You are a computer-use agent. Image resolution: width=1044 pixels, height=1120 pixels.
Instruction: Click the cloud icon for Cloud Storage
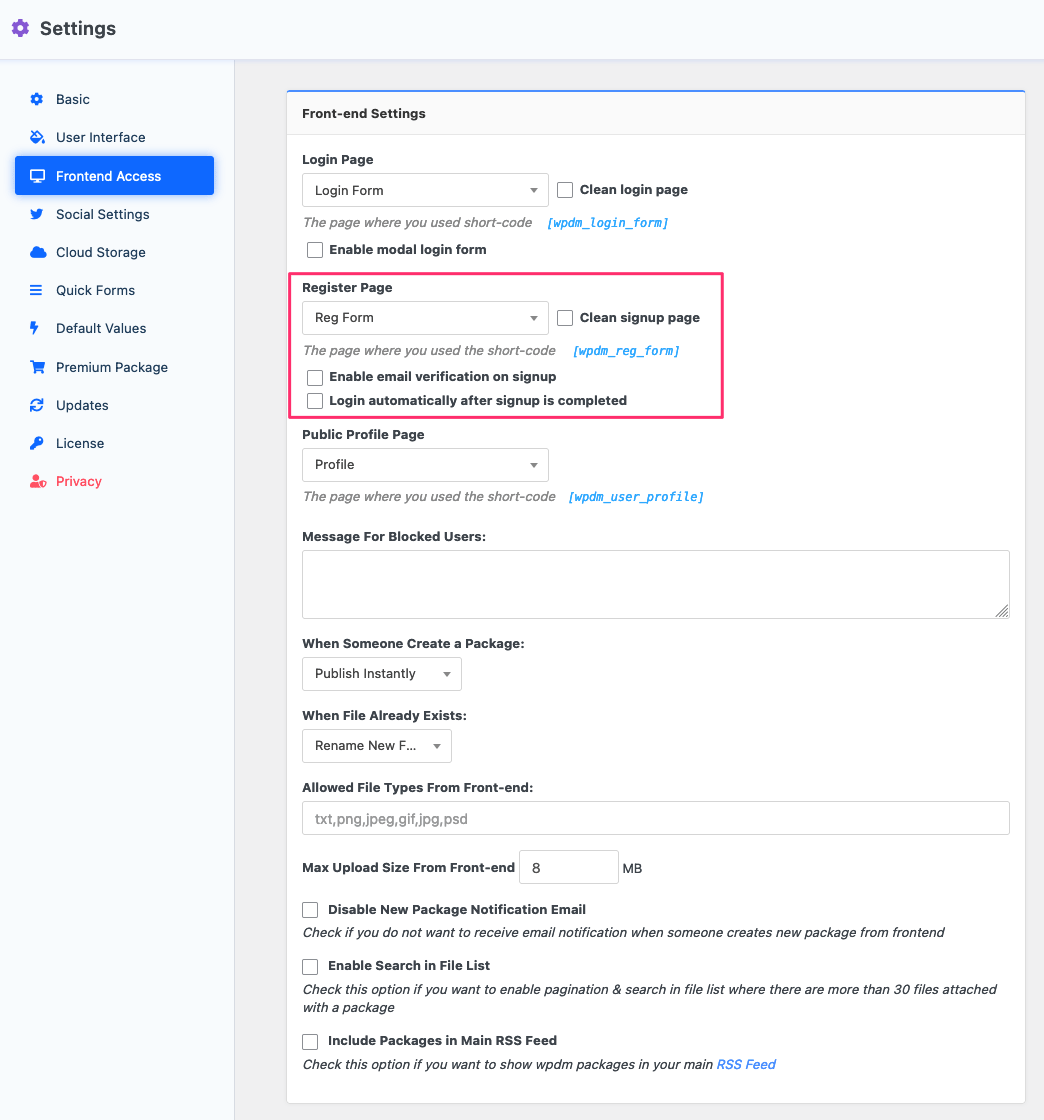37,252
